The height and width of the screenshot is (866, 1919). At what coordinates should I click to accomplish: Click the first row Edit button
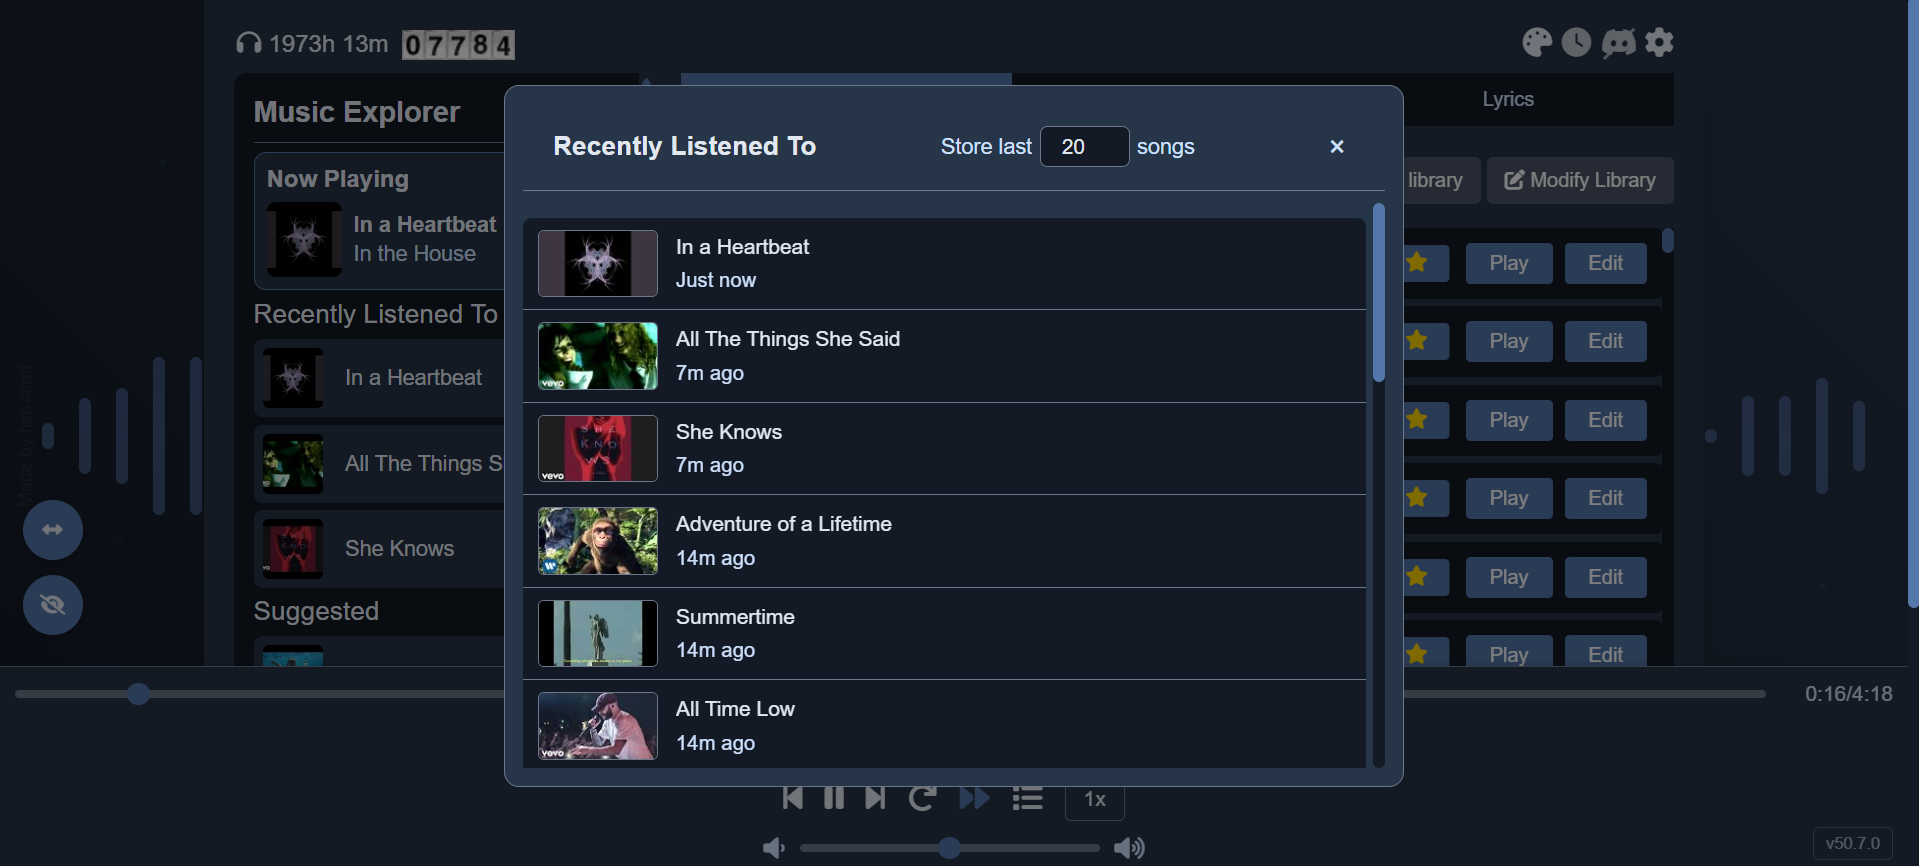tap(1605, 263)
